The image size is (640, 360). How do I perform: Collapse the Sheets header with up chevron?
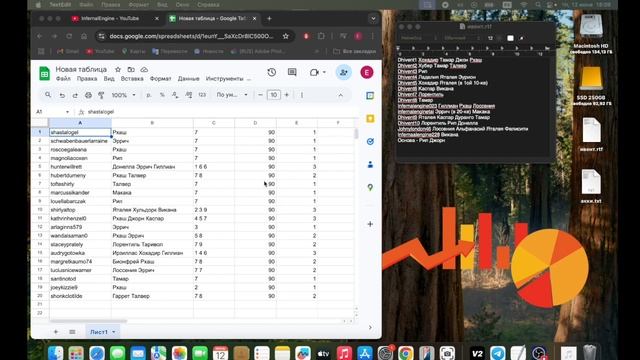click(x=340, y=95)
